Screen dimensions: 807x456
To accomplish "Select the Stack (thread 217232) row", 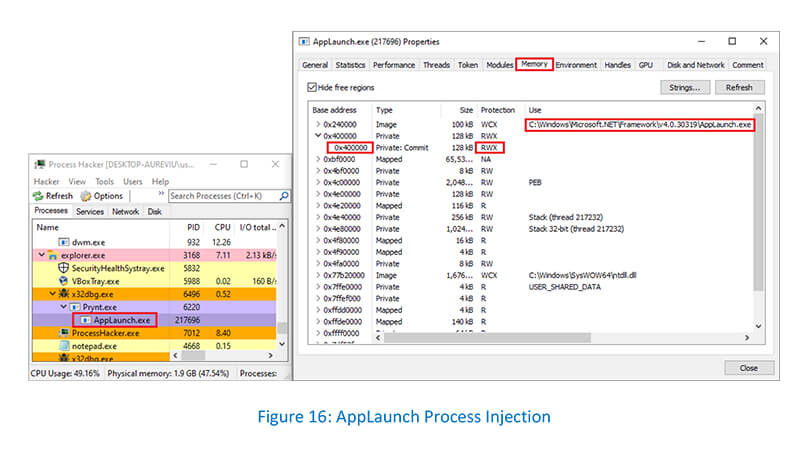I will tap(530, 217).
